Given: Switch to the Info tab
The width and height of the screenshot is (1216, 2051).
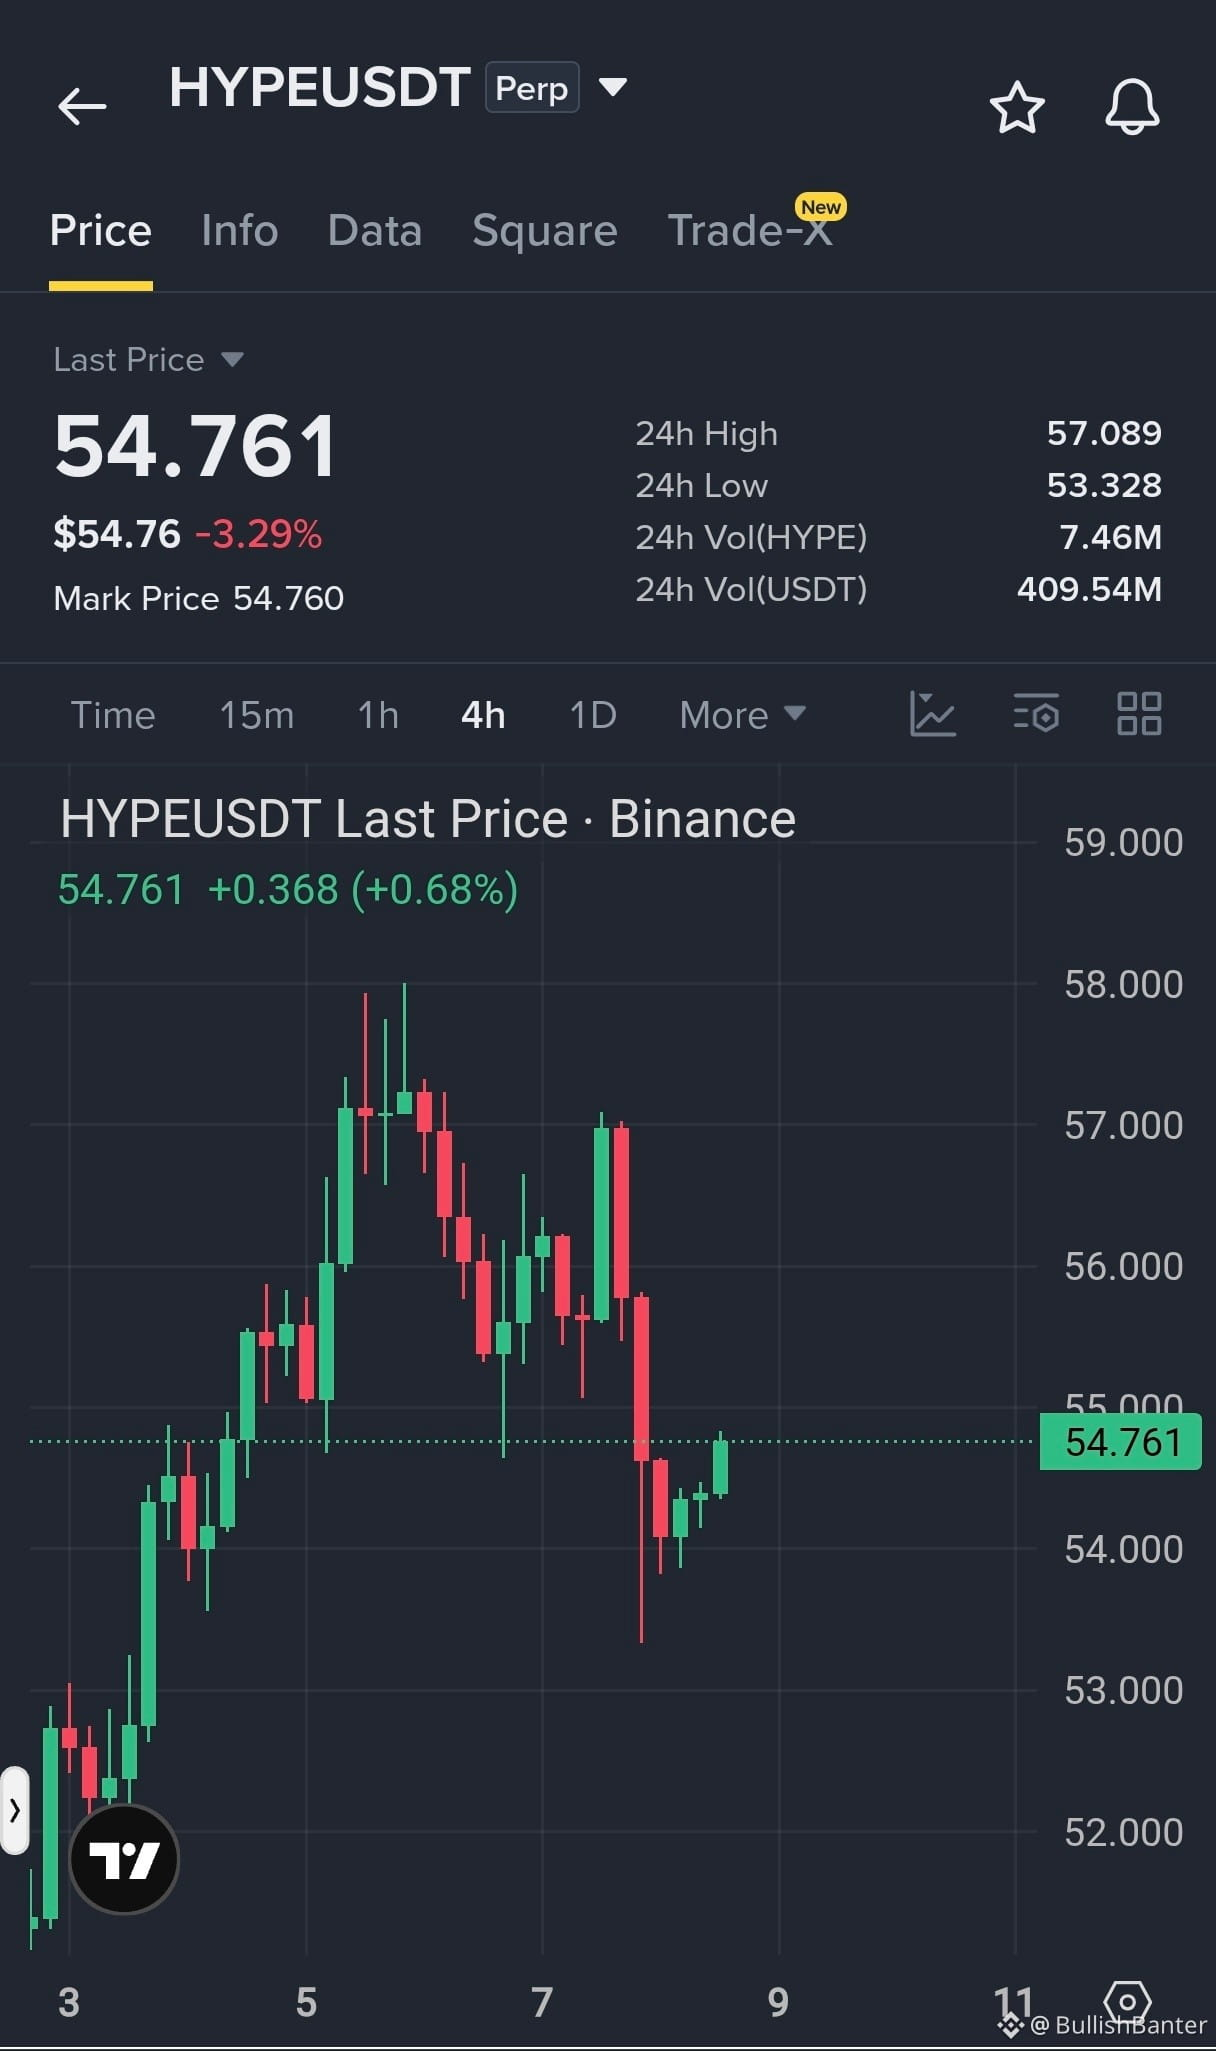Looking at the screenshot, I should tap(240, 231).
